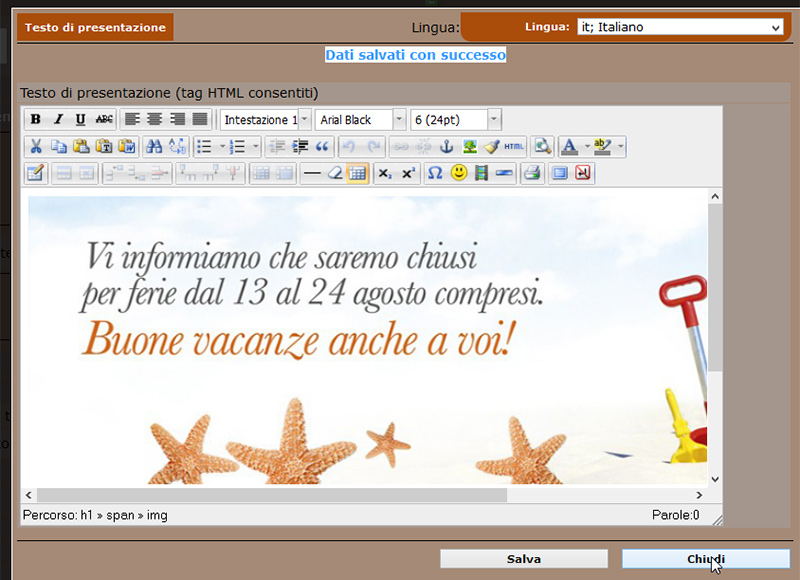Click the Chiudi button
This screenshot has height=580, width=800.
click(706, 559)
